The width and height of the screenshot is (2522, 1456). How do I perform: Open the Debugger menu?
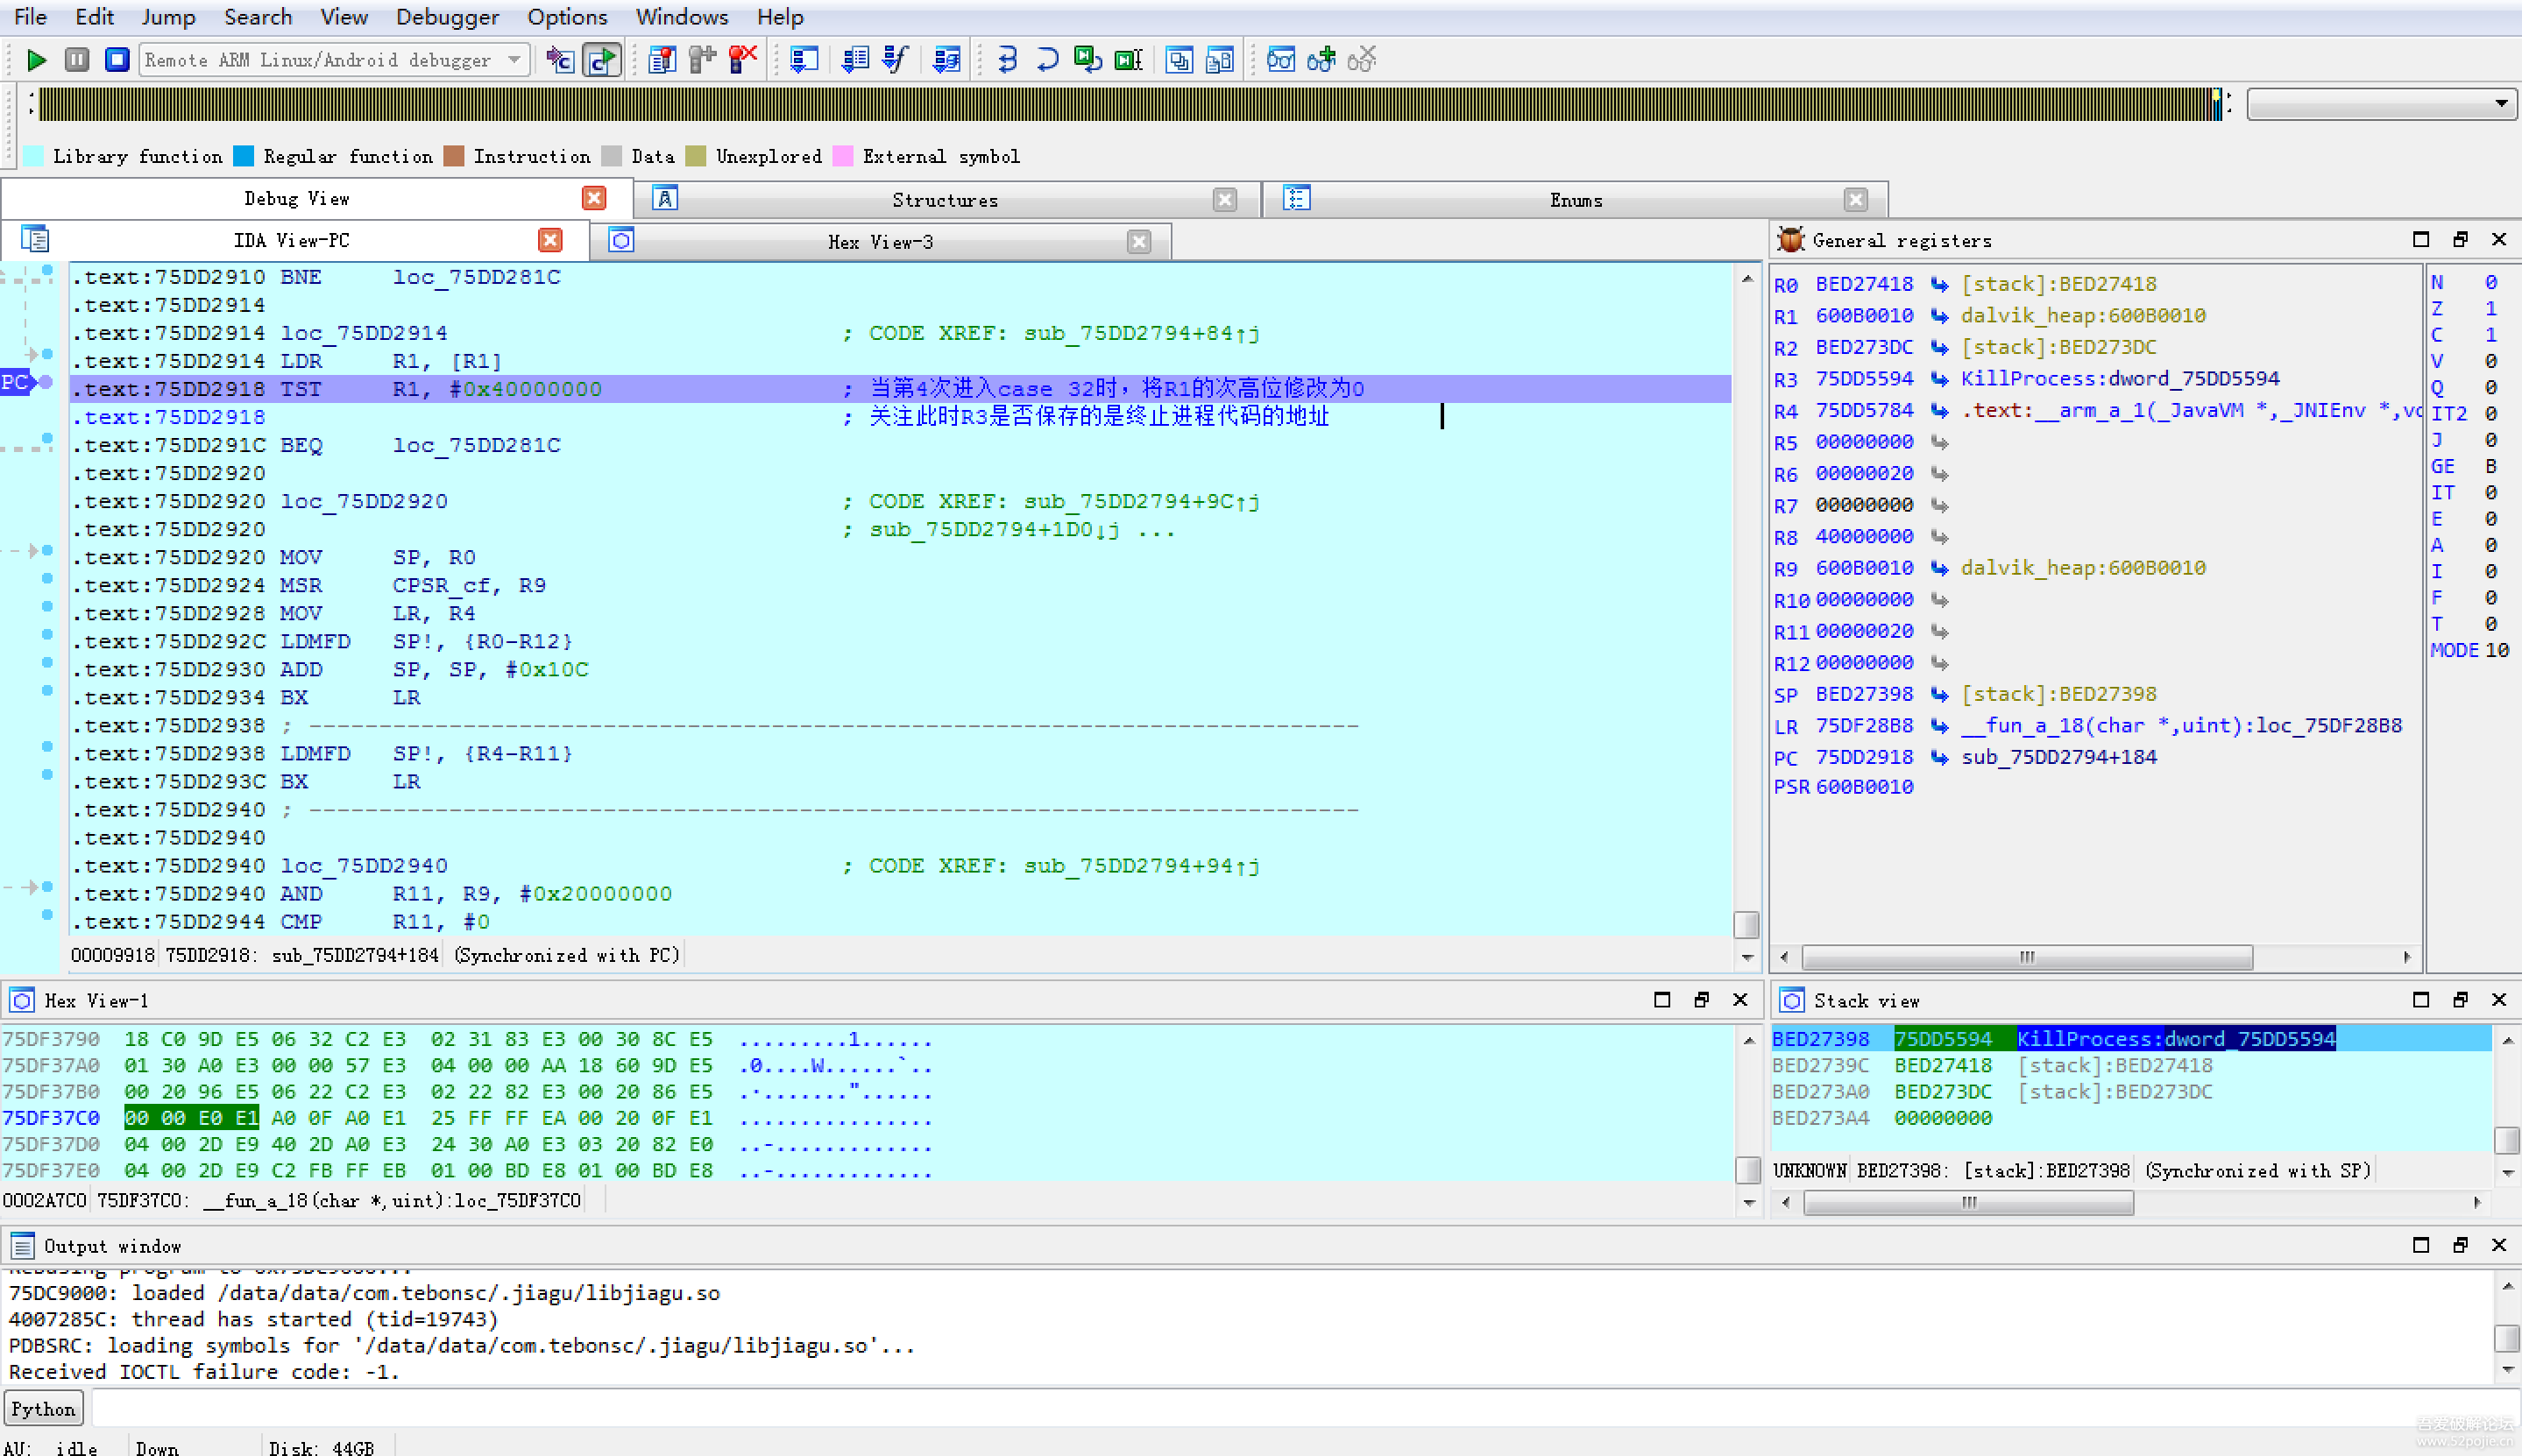[x=446, y=17]
